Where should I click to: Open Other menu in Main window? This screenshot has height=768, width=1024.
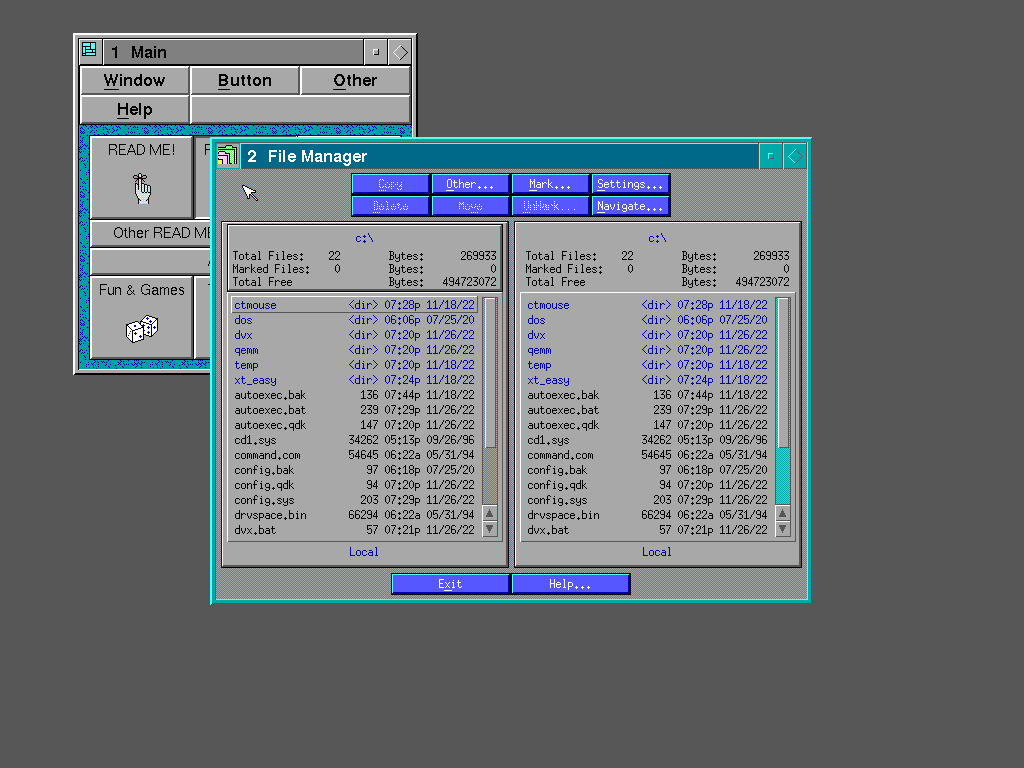[355, 80]
